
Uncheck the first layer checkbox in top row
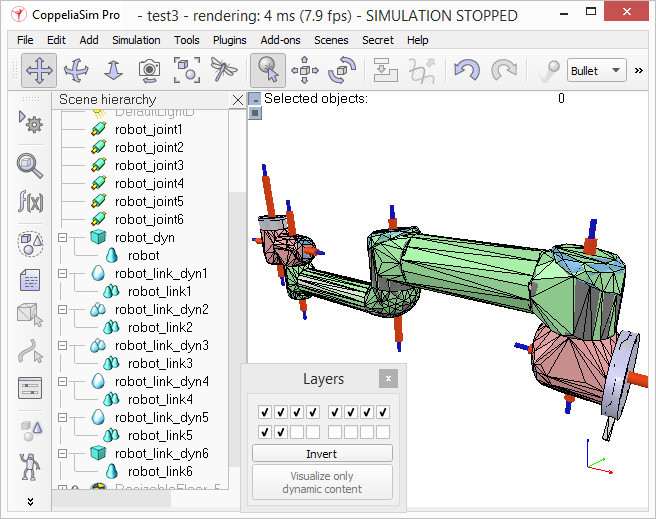265,412
